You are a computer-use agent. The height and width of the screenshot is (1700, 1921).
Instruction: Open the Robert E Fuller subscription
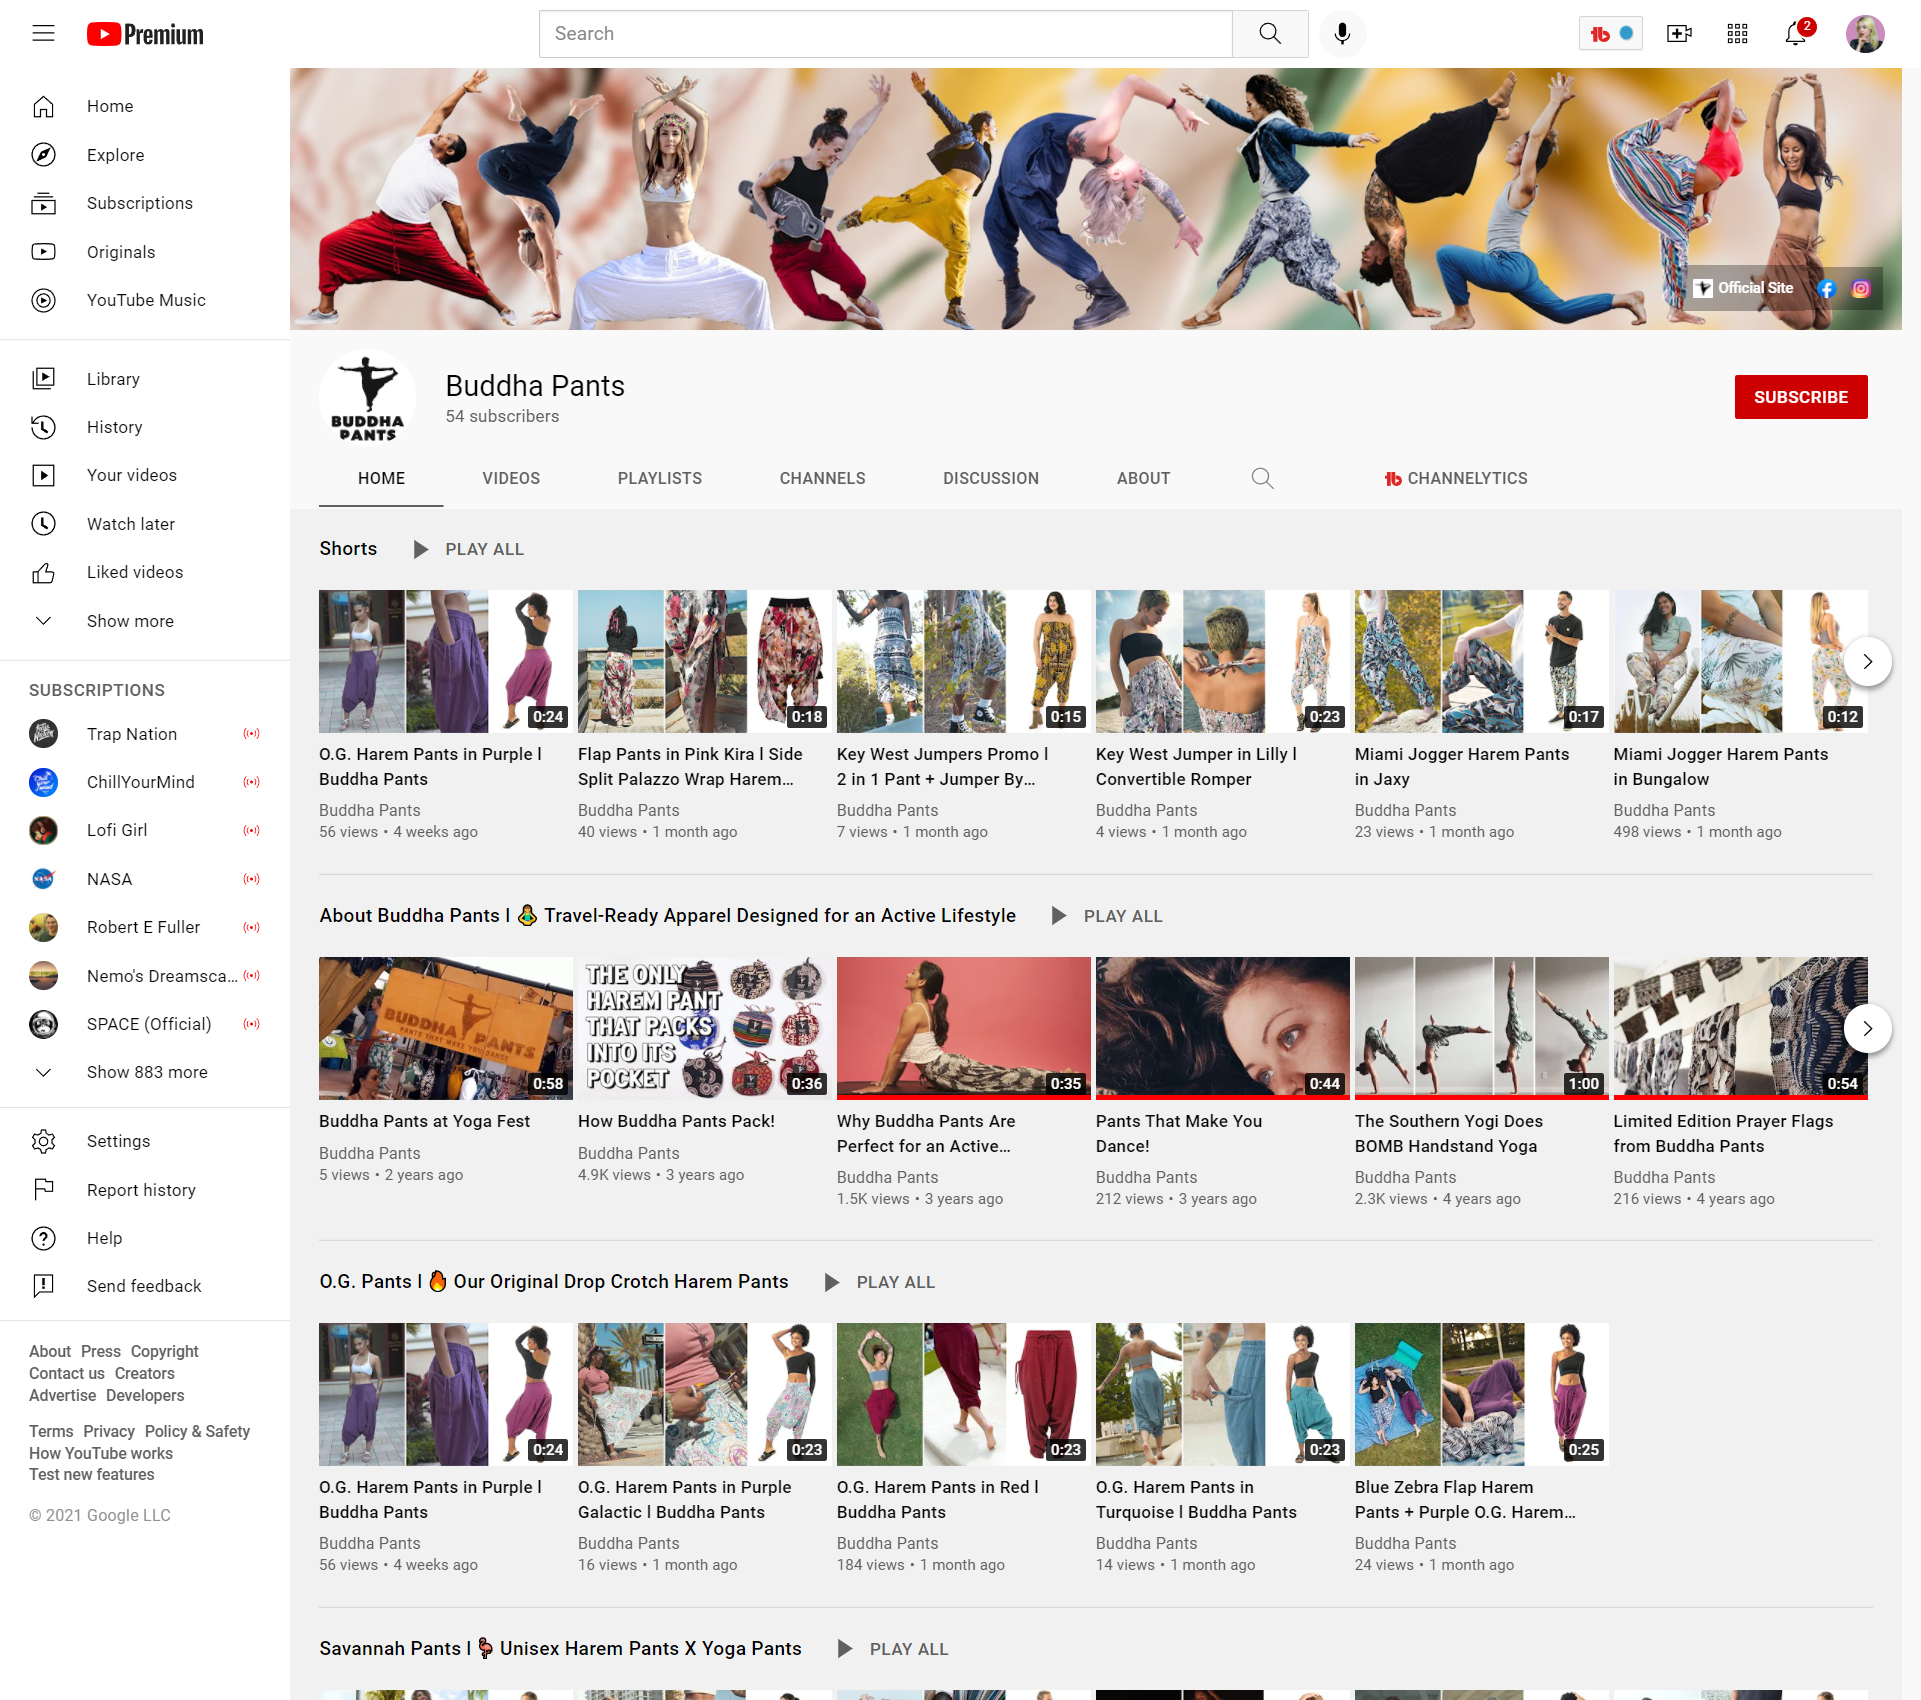point(145,927)
